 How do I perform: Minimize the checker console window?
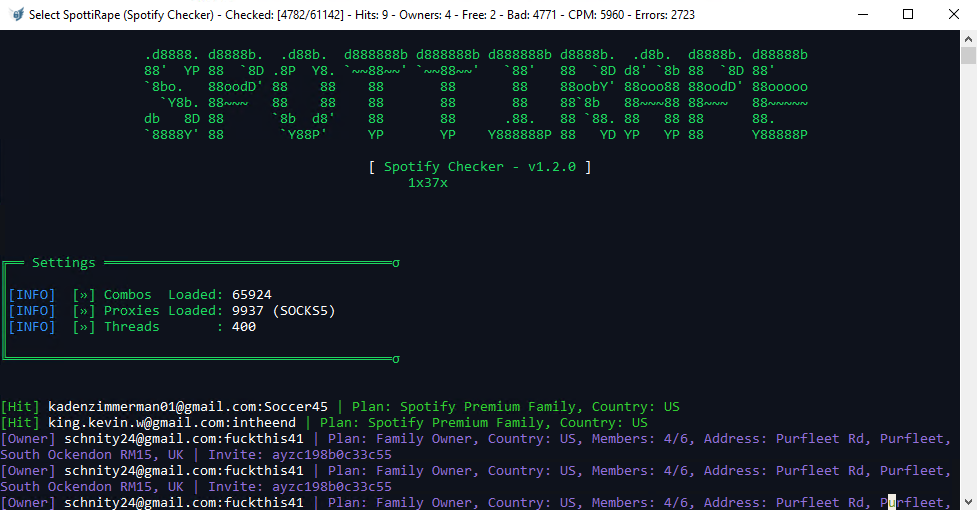point(861,15)
